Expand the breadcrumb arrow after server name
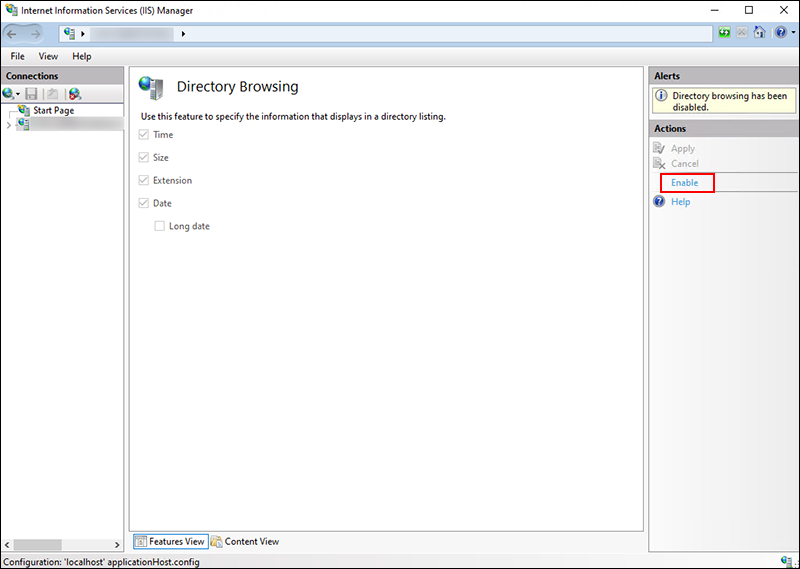 (183, 34)
